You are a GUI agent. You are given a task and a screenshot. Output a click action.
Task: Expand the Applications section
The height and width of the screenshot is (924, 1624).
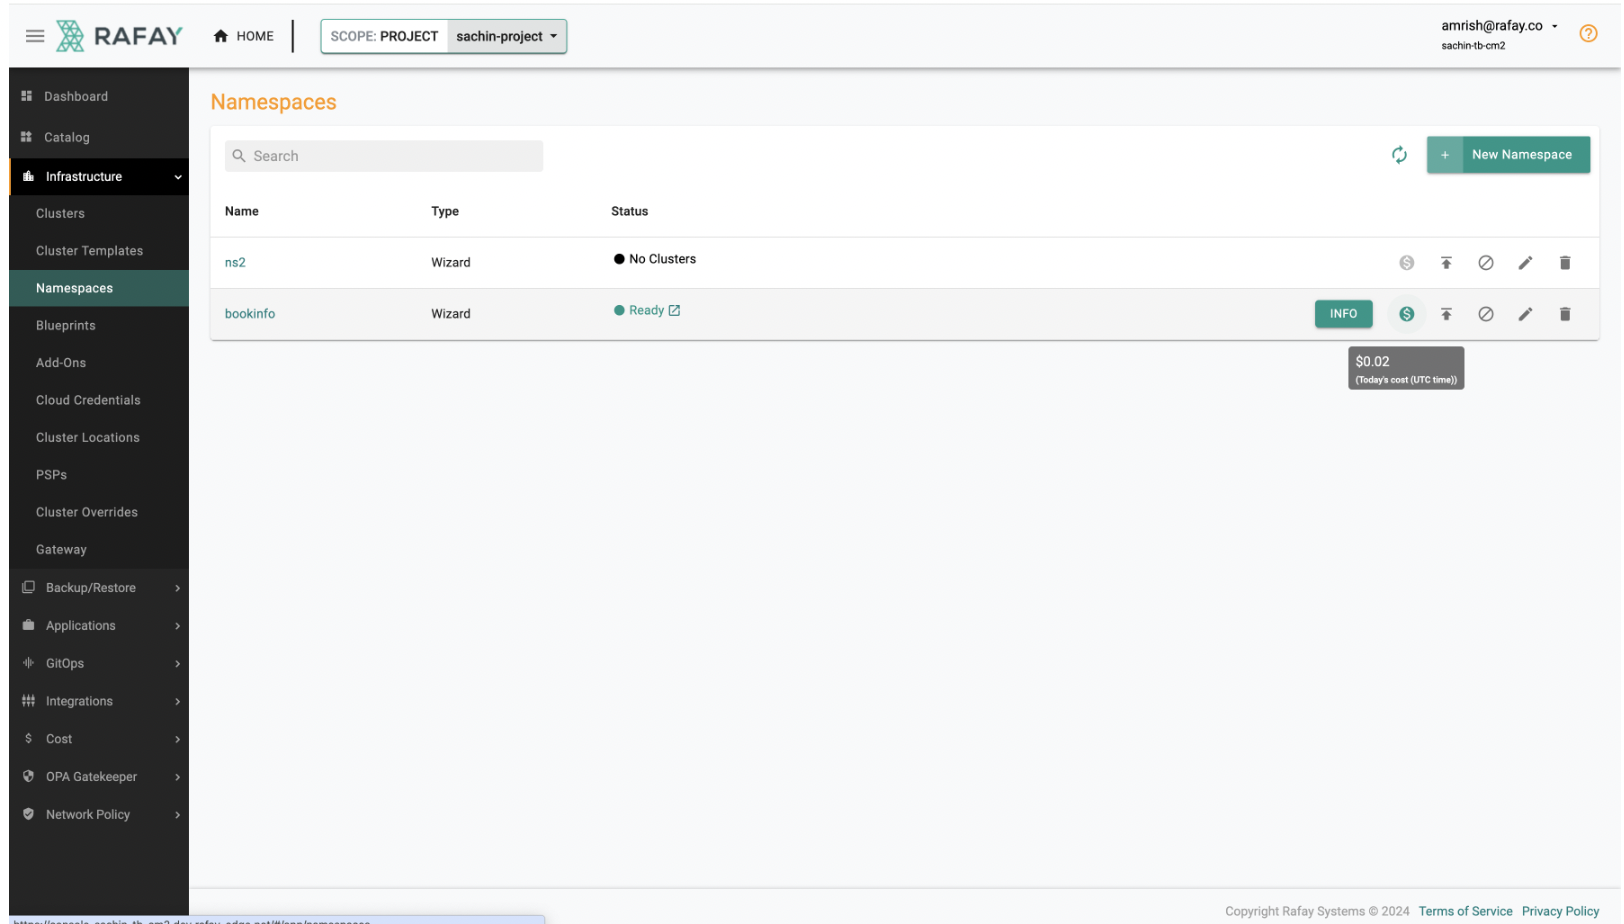tap(99, 625)
